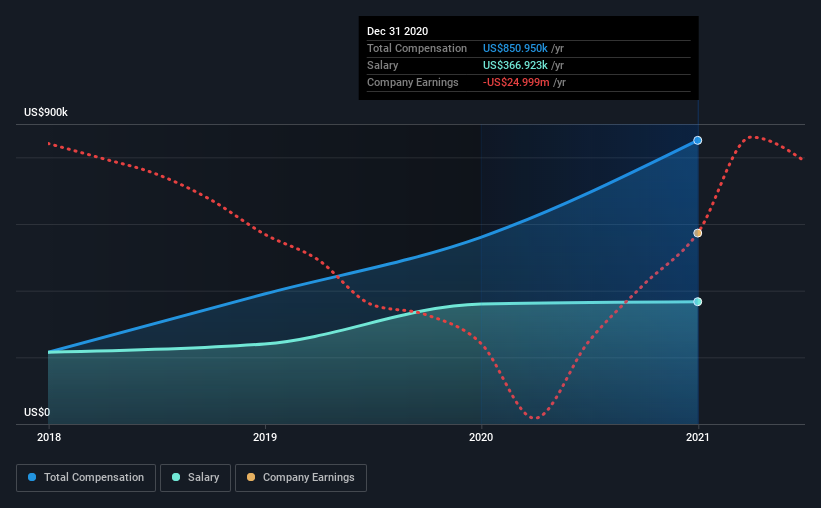The image size is (821, 508).
Task: Click the teal Salary data point at 2021
Action: 697,302
